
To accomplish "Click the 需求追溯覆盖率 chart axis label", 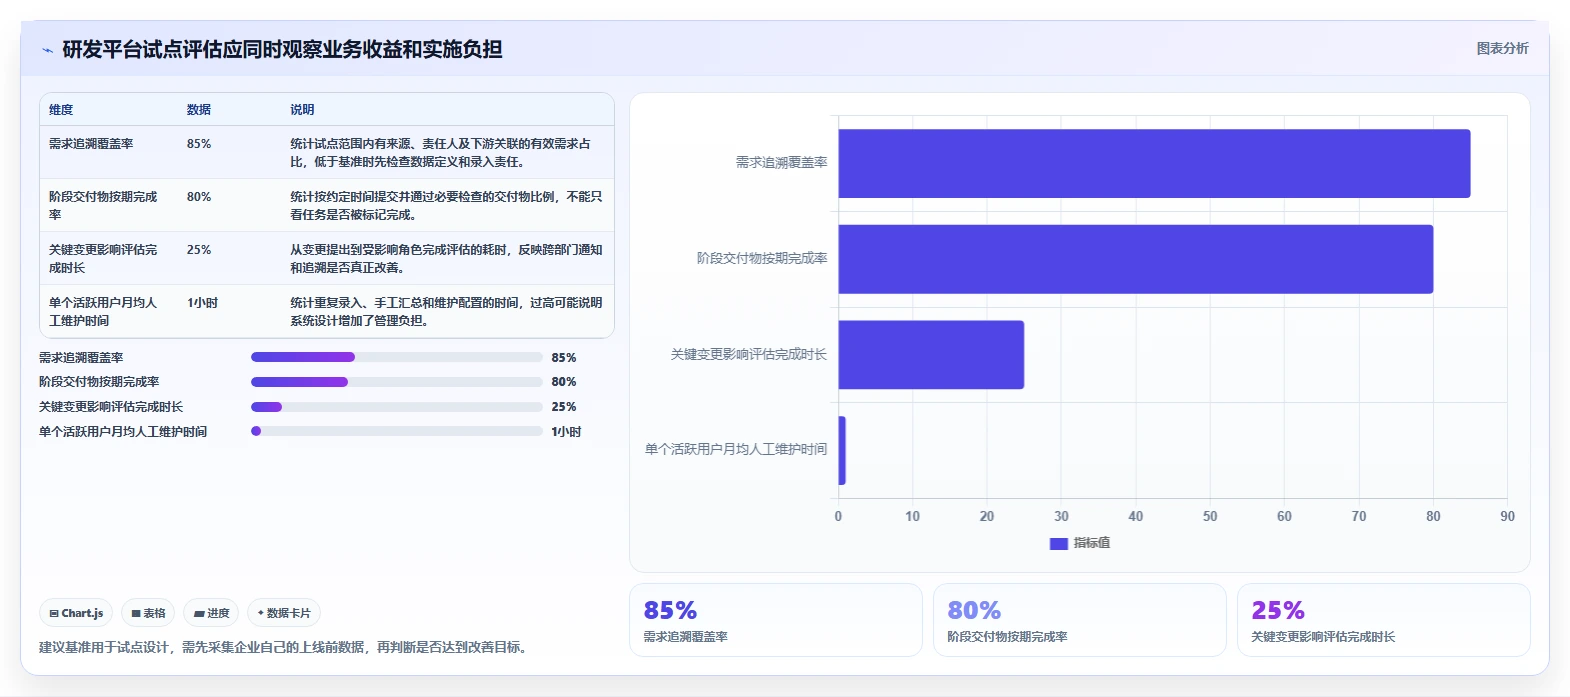I will click(x=781, y=162).
